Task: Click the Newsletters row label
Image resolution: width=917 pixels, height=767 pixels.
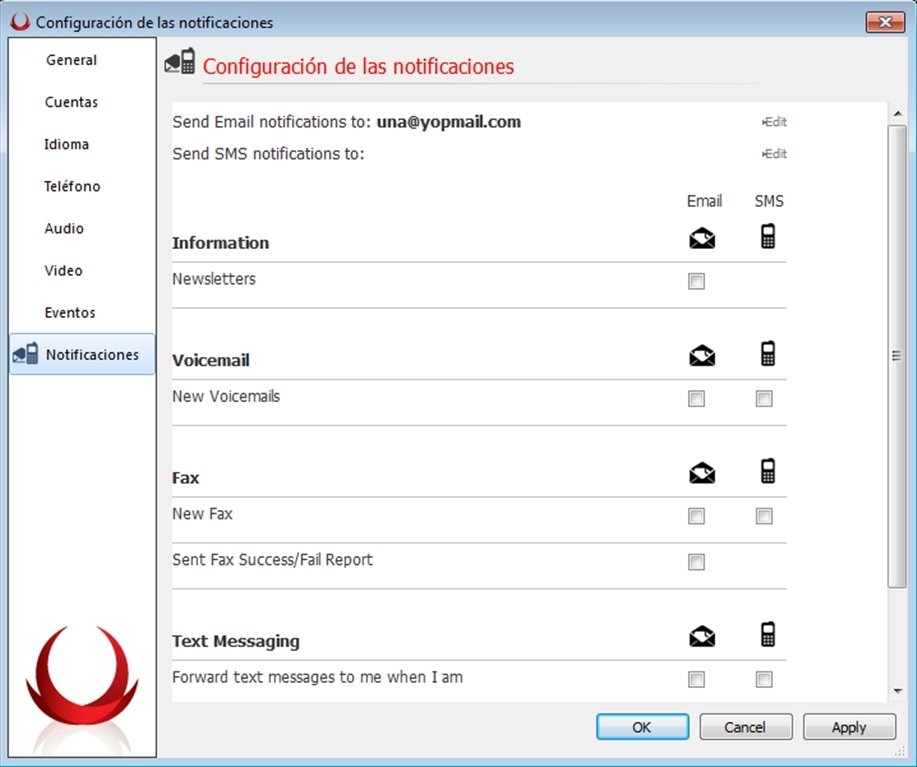Action: coord(214,279)
